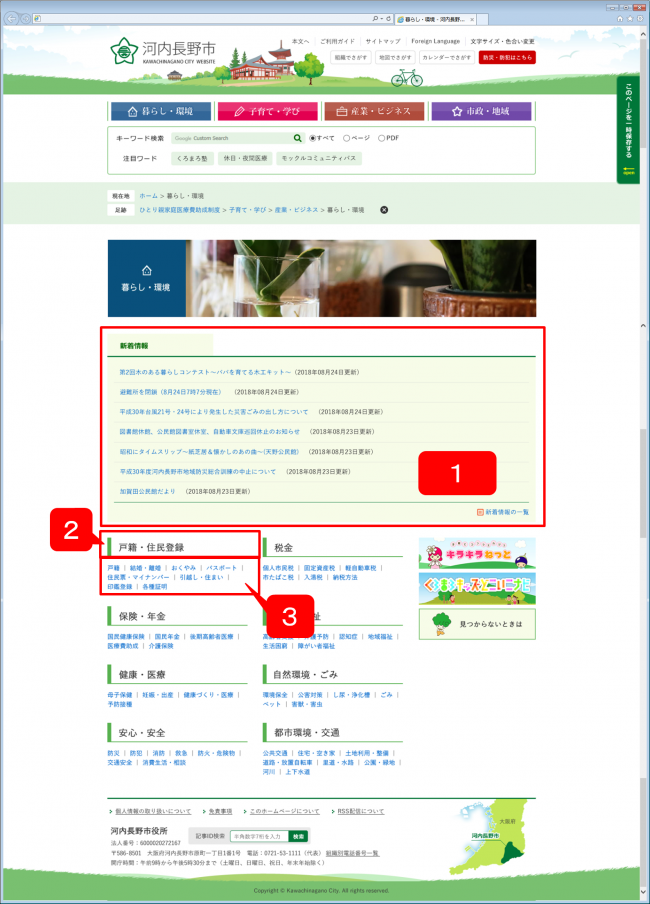Click the 記事ID検索 input field
The width and height of the screenshot is (650, 904).
pos(259,836)
